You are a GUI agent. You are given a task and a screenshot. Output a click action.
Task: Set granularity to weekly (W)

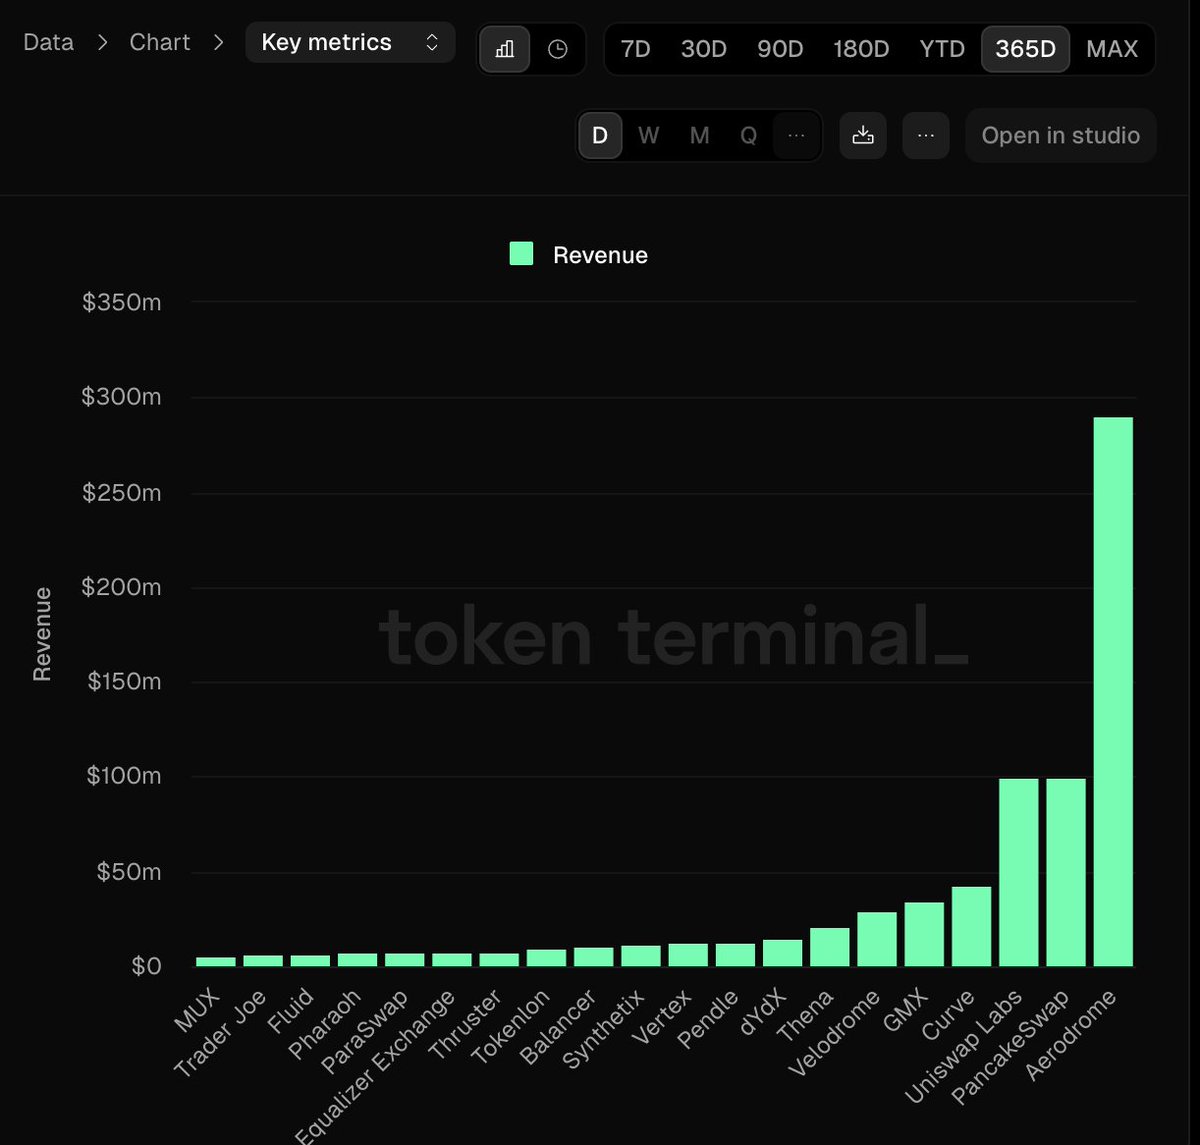tap(649, 135)
